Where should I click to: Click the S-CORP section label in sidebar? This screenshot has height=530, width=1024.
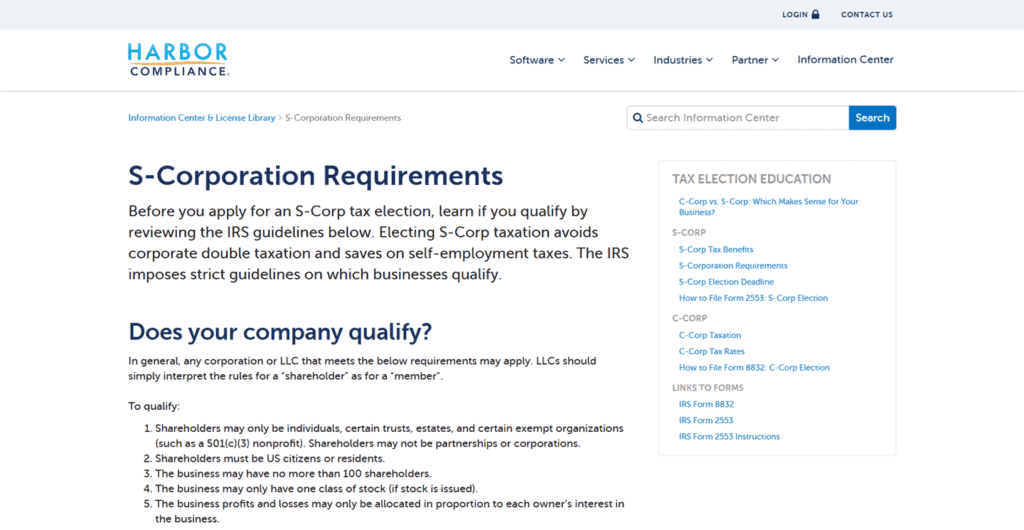click(688, 232)
